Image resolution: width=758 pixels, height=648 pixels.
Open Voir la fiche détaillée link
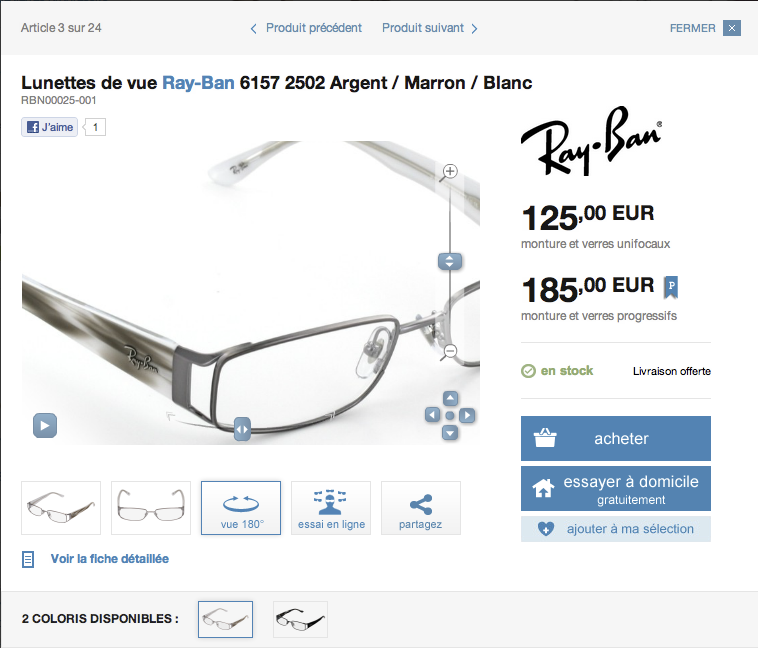click(110, 559)
